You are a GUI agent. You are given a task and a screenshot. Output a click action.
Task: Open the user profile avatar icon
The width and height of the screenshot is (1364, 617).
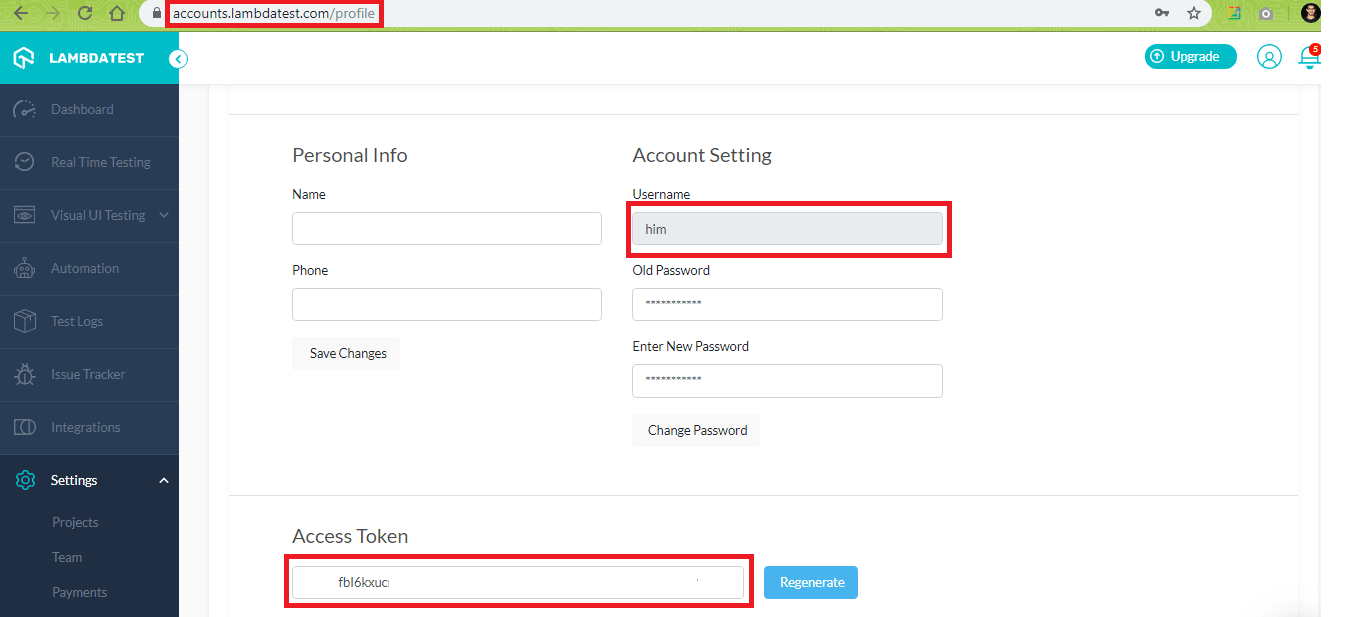1269,57
